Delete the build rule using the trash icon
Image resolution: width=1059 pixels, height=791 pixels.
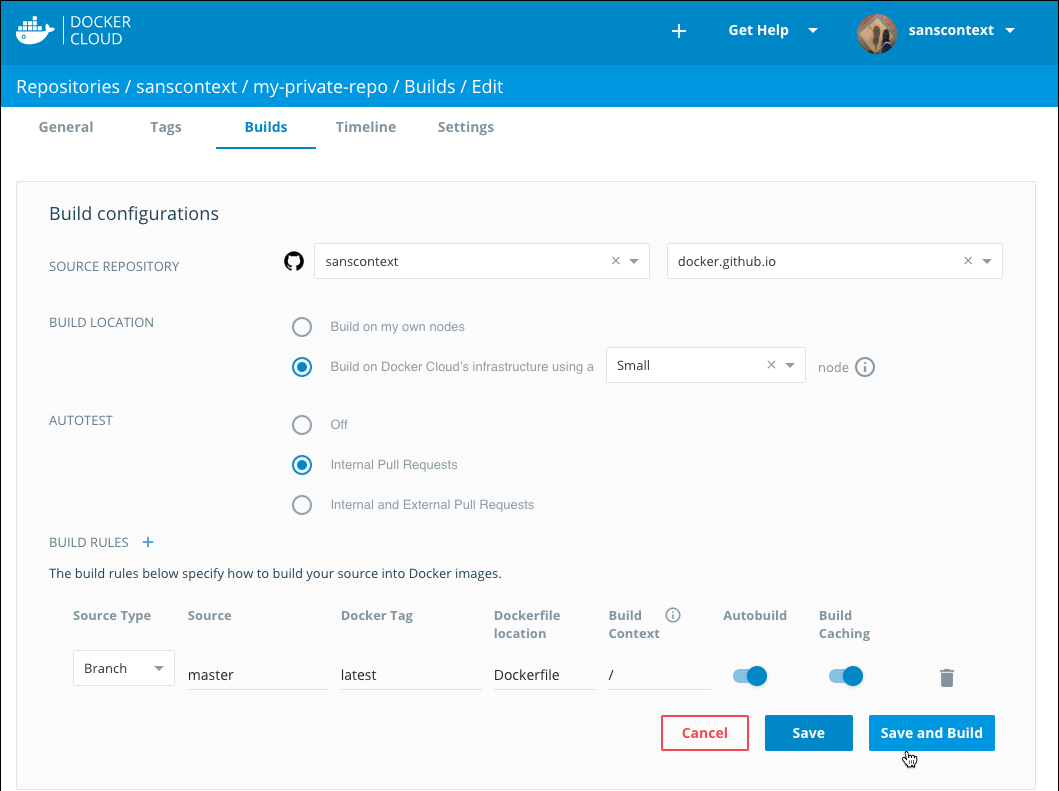point(946,676)
